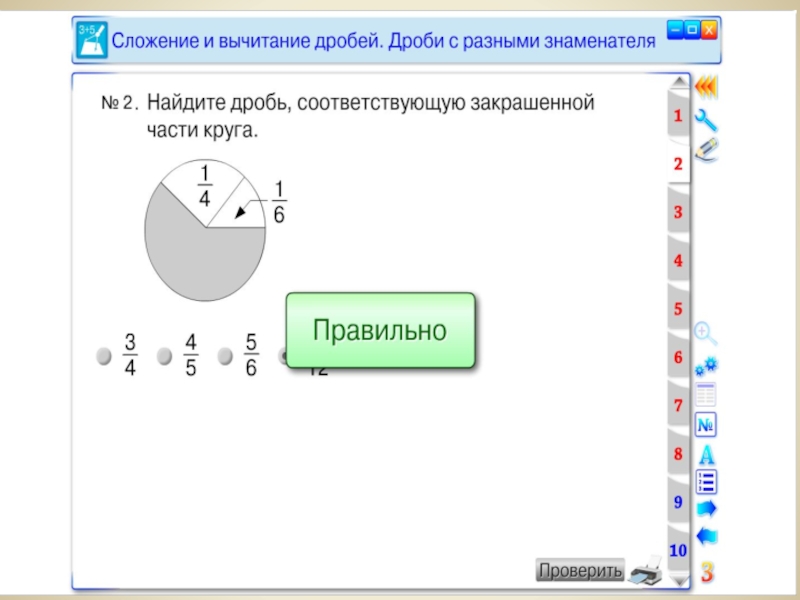Switch to task tab 10
The height and width of the screenshot is (600, 800).
tap(678, 551)
